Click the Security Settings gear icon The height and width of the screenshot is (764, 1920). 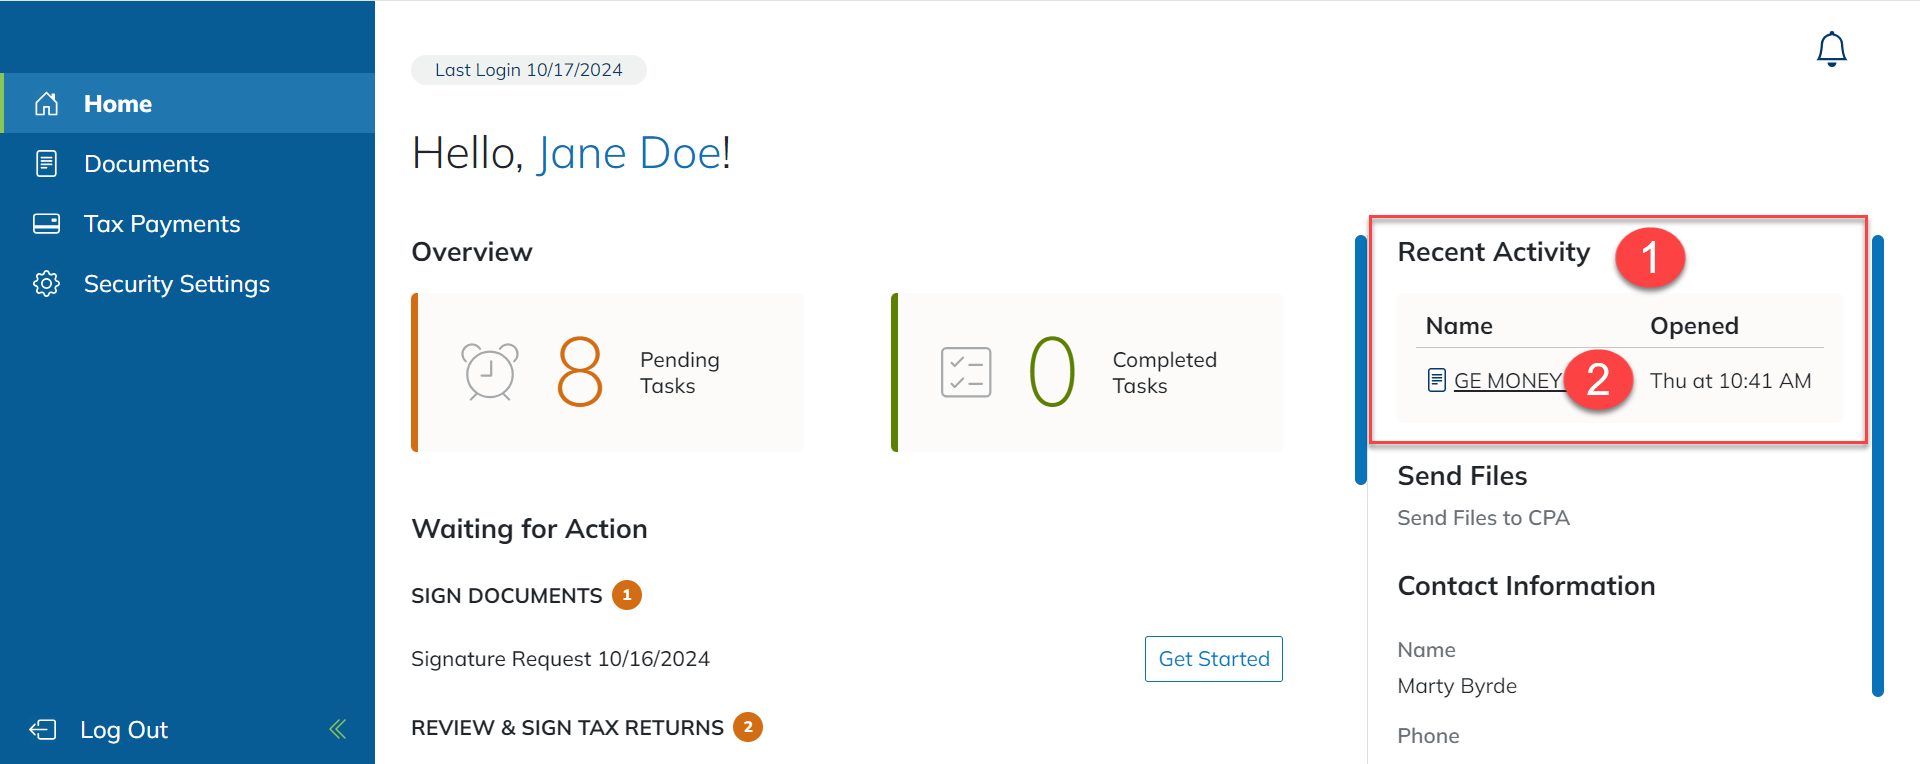click(47, 284)
